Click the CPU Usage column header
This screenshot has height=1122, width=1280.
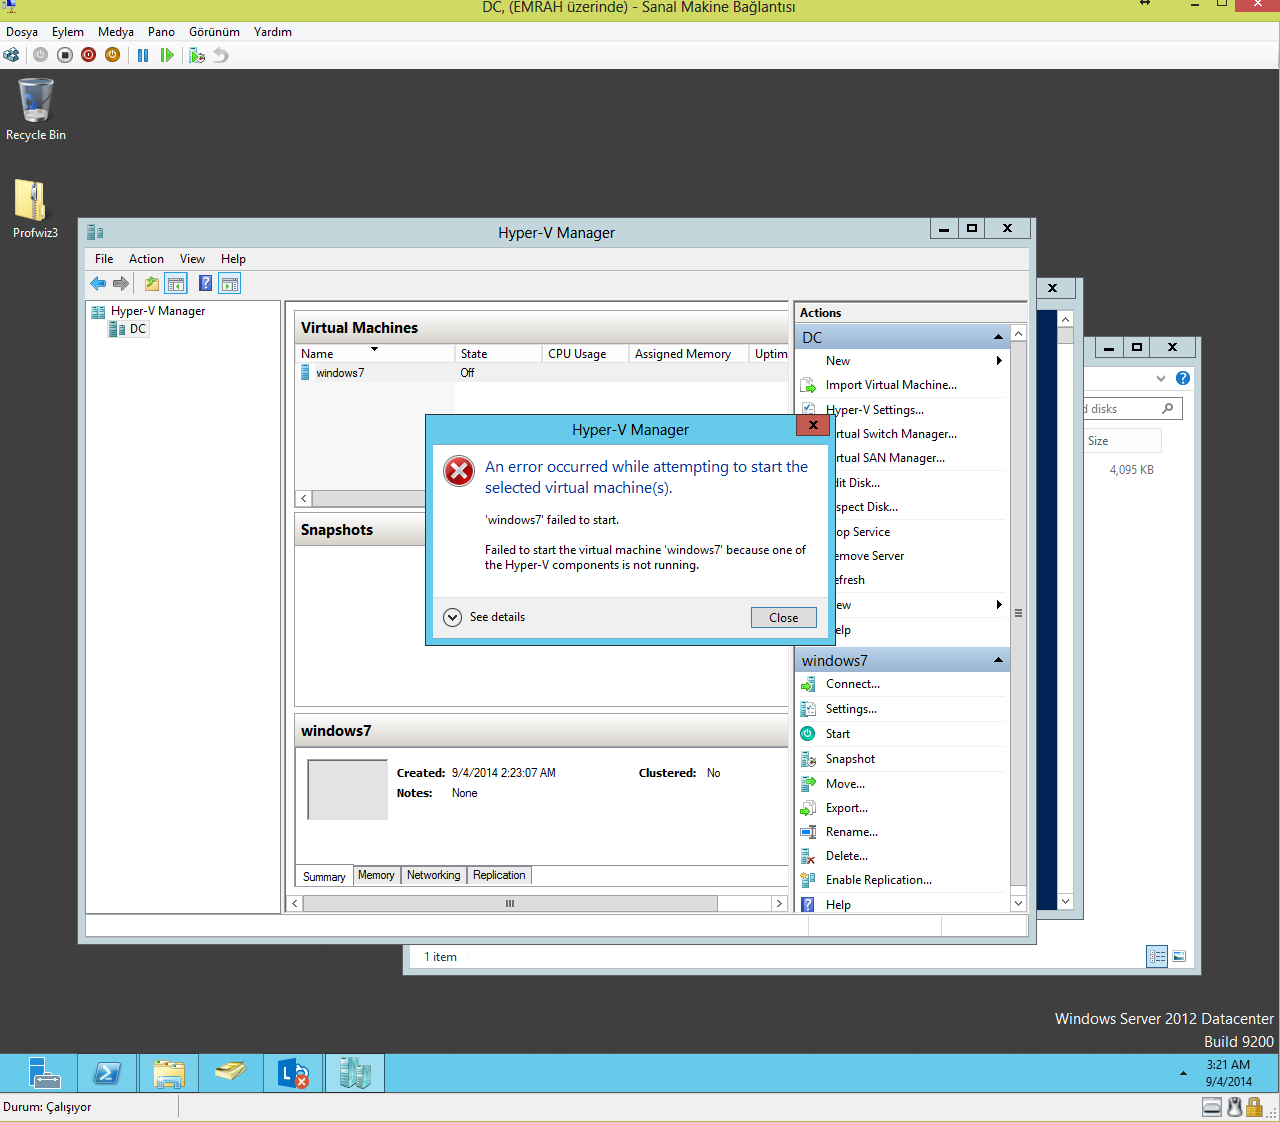pos(585,354)
